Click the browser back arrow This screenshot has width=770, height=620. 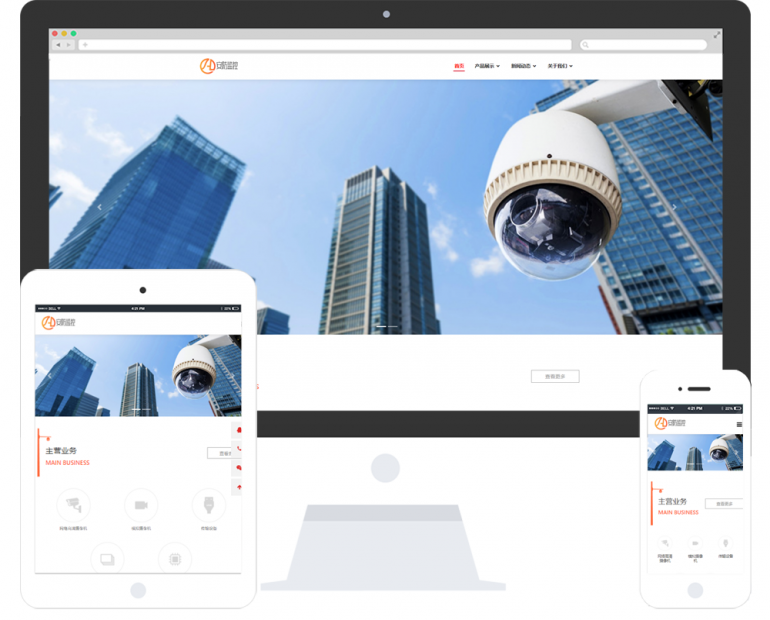click(58, 45)
